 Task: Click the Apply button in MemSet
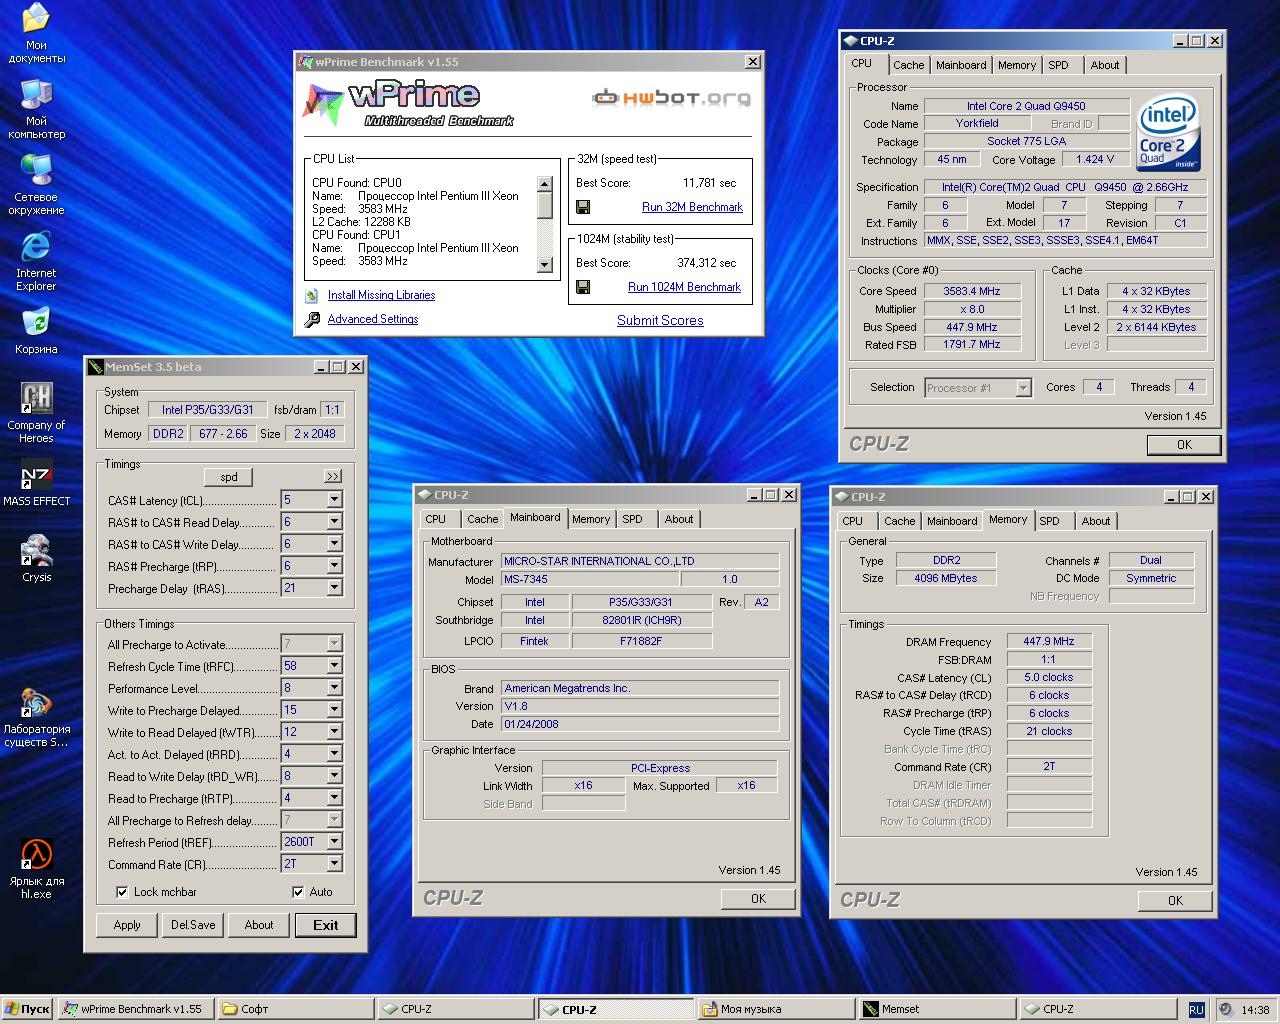(127, 925)
